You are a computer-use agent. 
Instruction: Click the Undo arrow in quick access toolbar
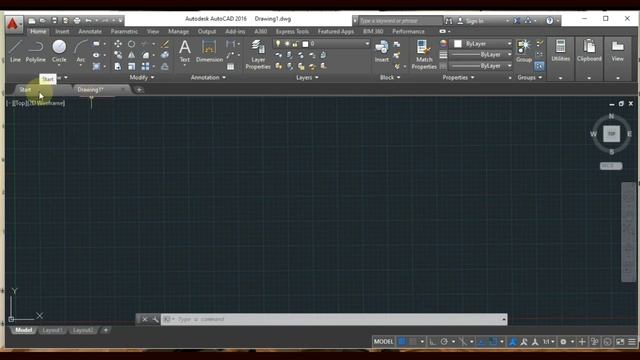(88, 20)
